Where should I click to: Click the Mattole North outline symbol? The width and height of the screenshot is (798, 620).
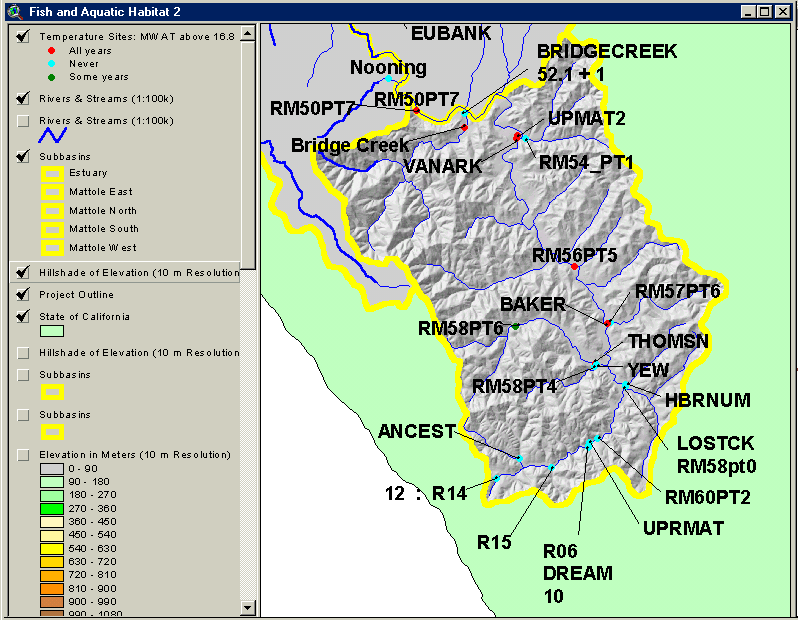pos(52,211)
